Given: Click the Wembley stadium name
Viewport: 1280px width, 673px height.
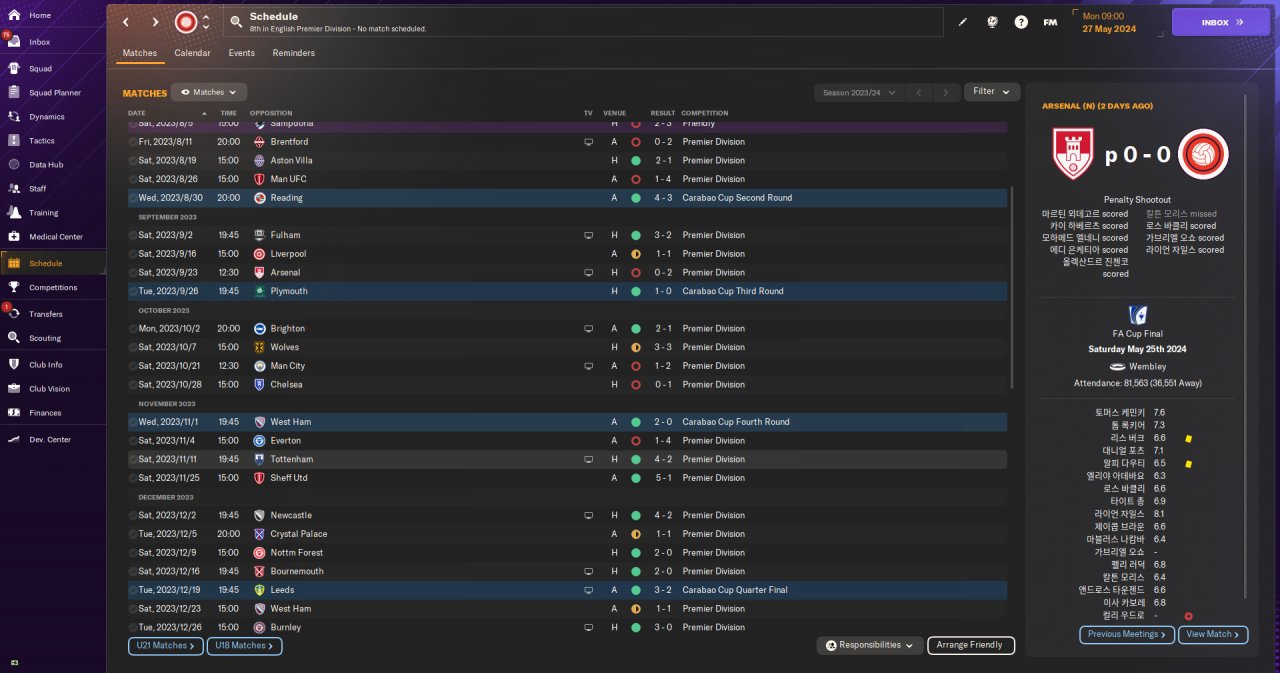Looking at the screenshot, I should tap(1147, 367).
